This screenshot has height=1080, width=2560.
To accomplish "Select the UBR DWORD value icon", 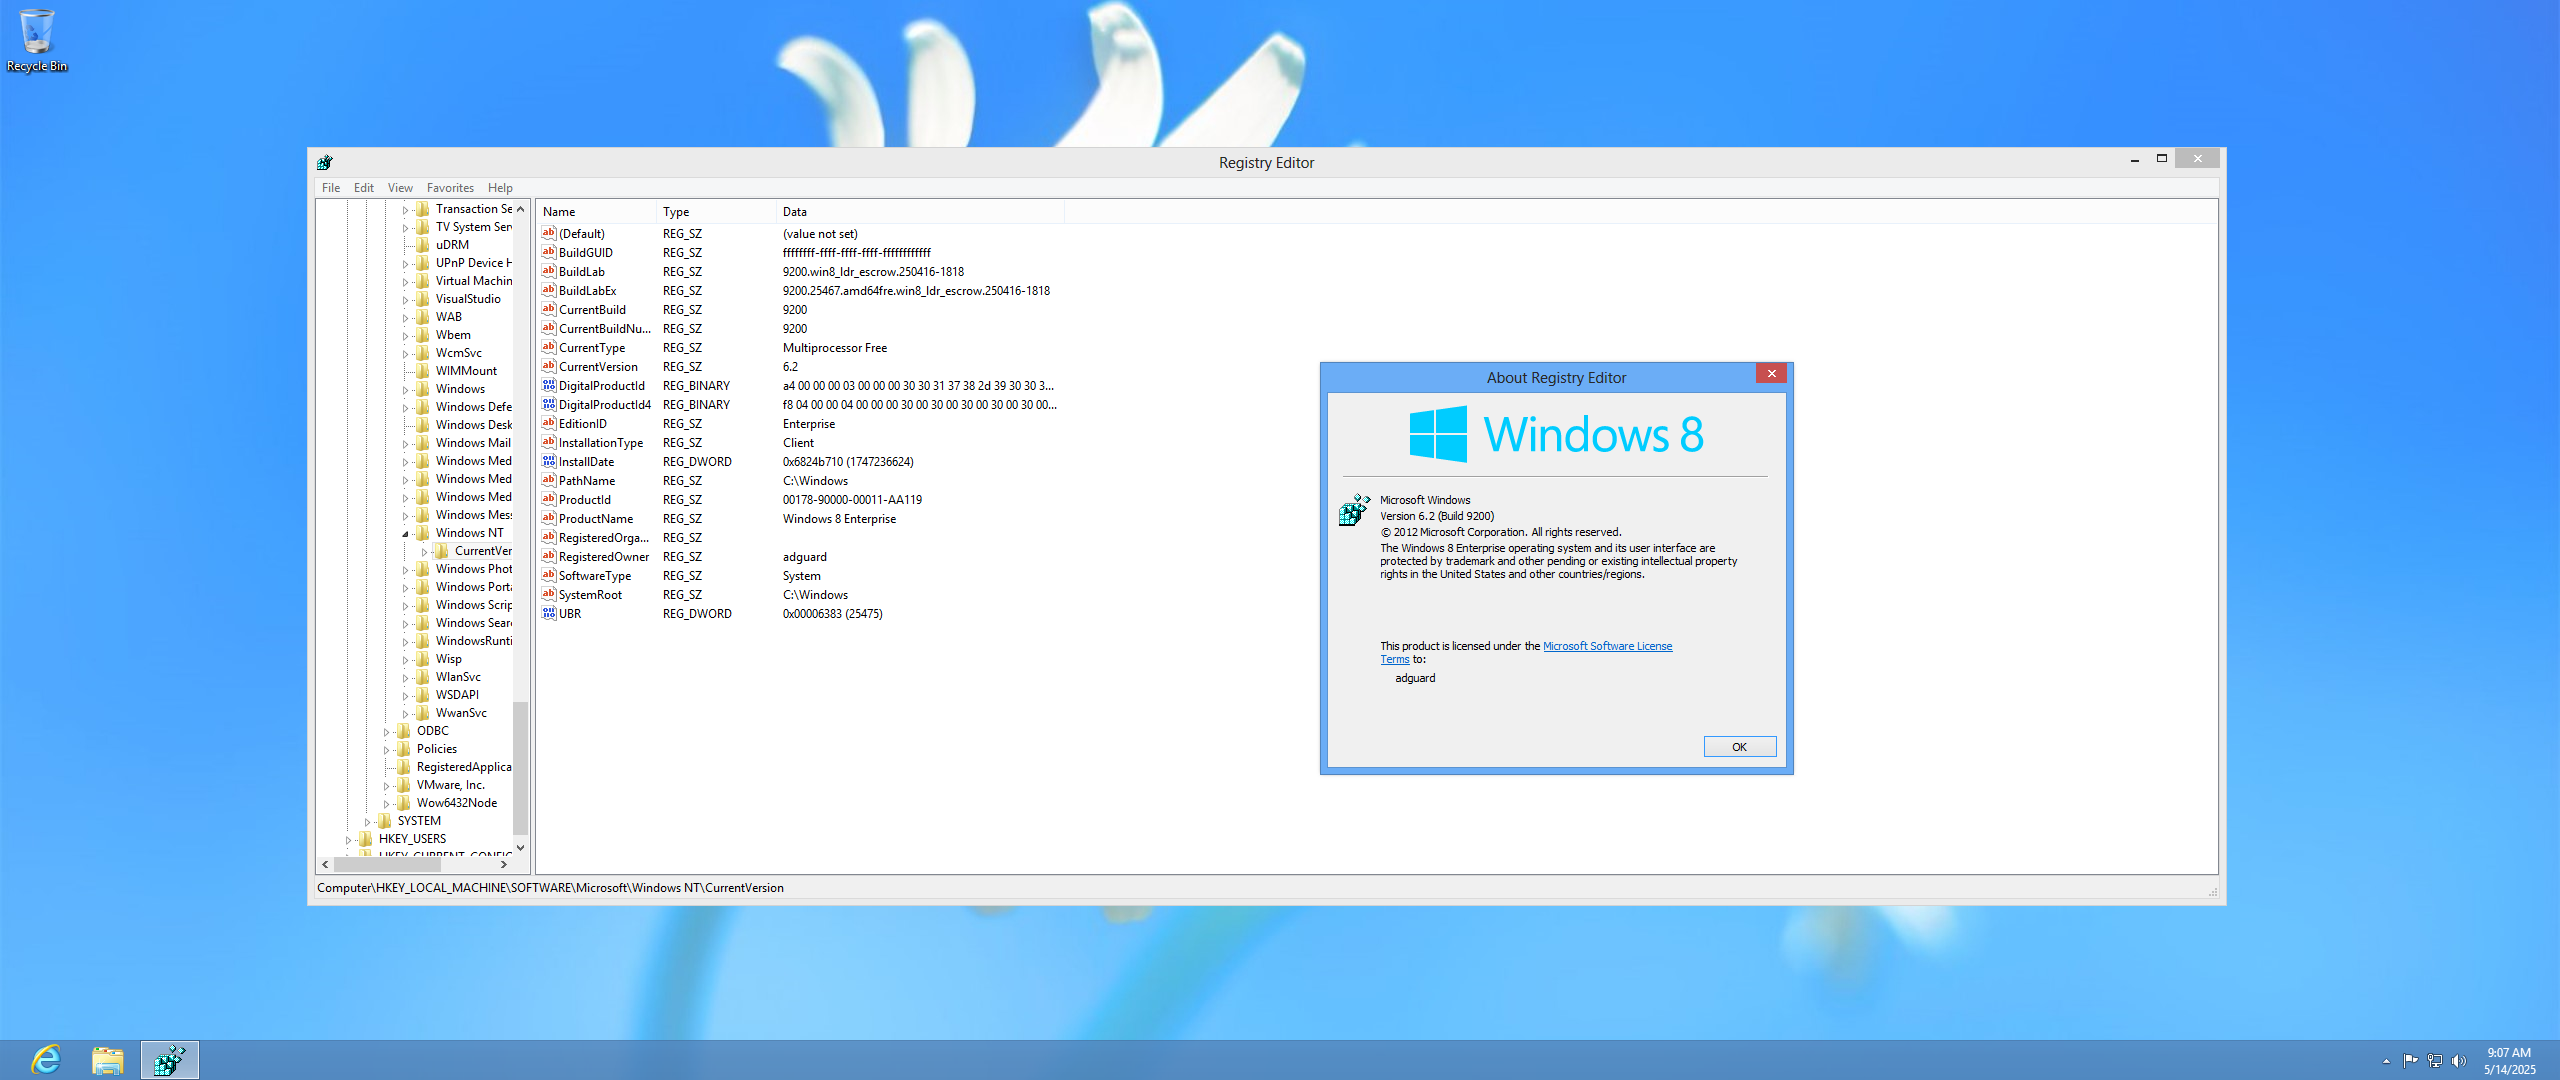I will 548,613.
